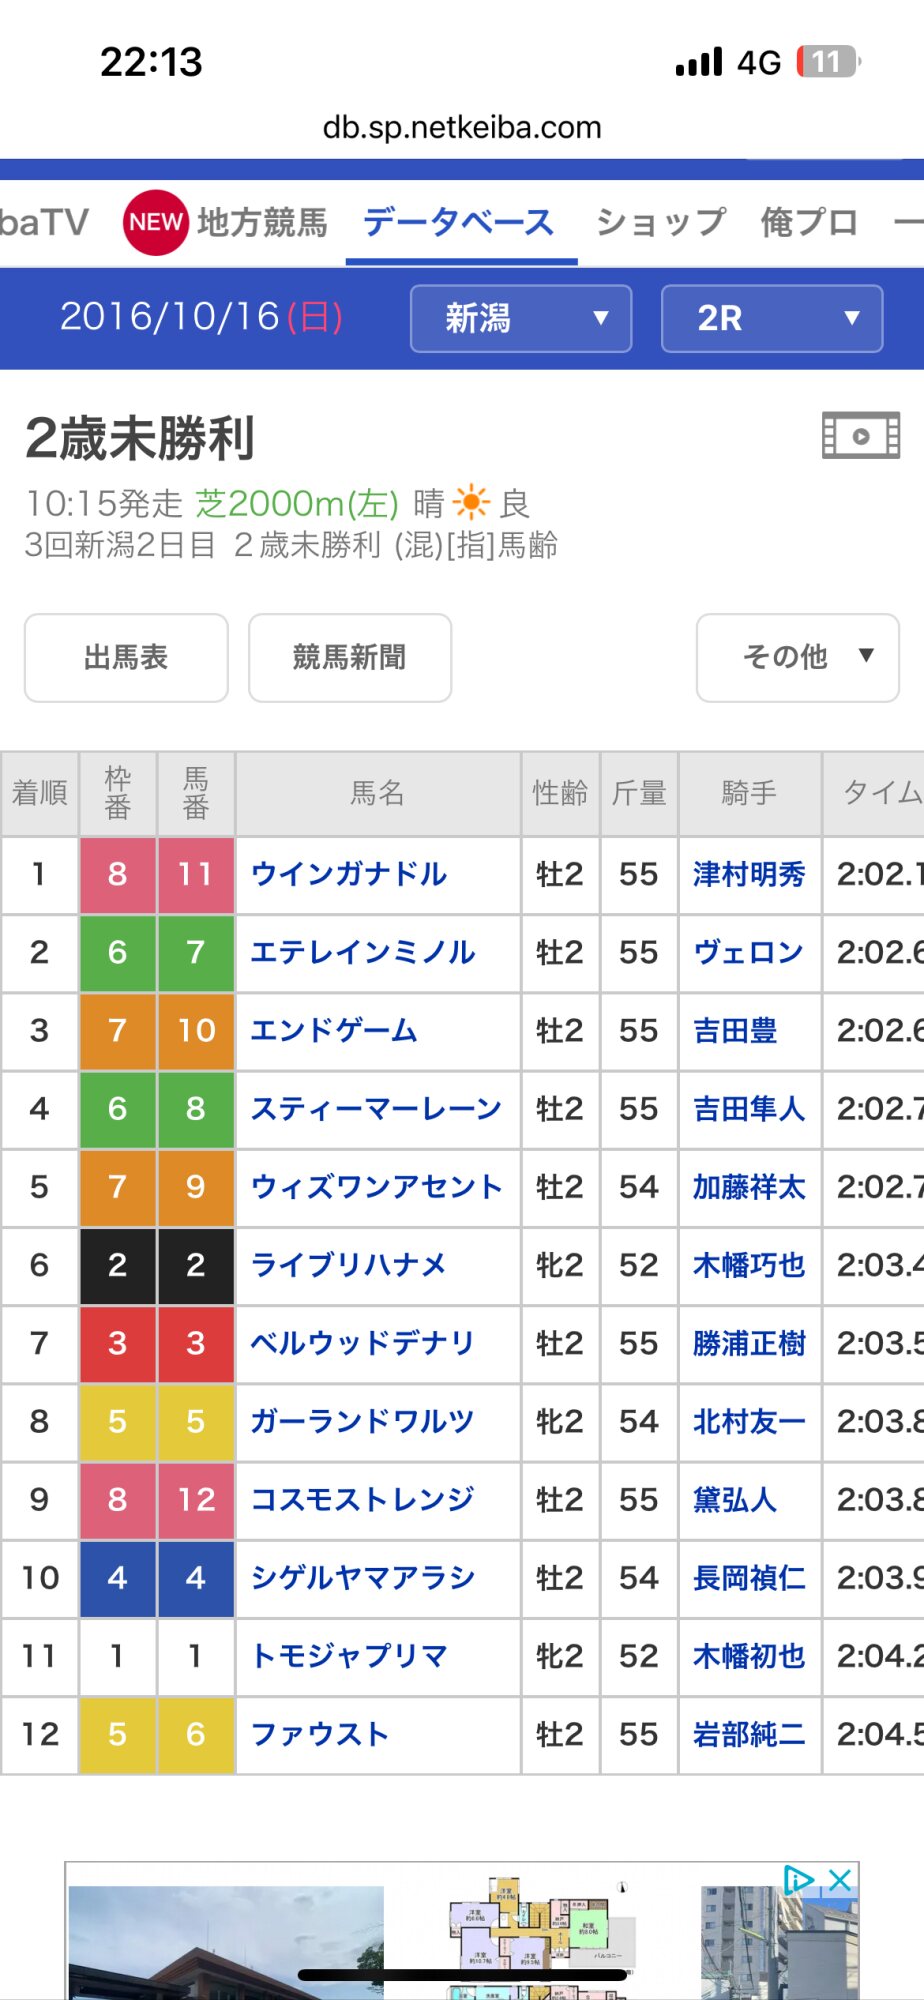Expand the その他 dropdown menu

tap(797, 657)
